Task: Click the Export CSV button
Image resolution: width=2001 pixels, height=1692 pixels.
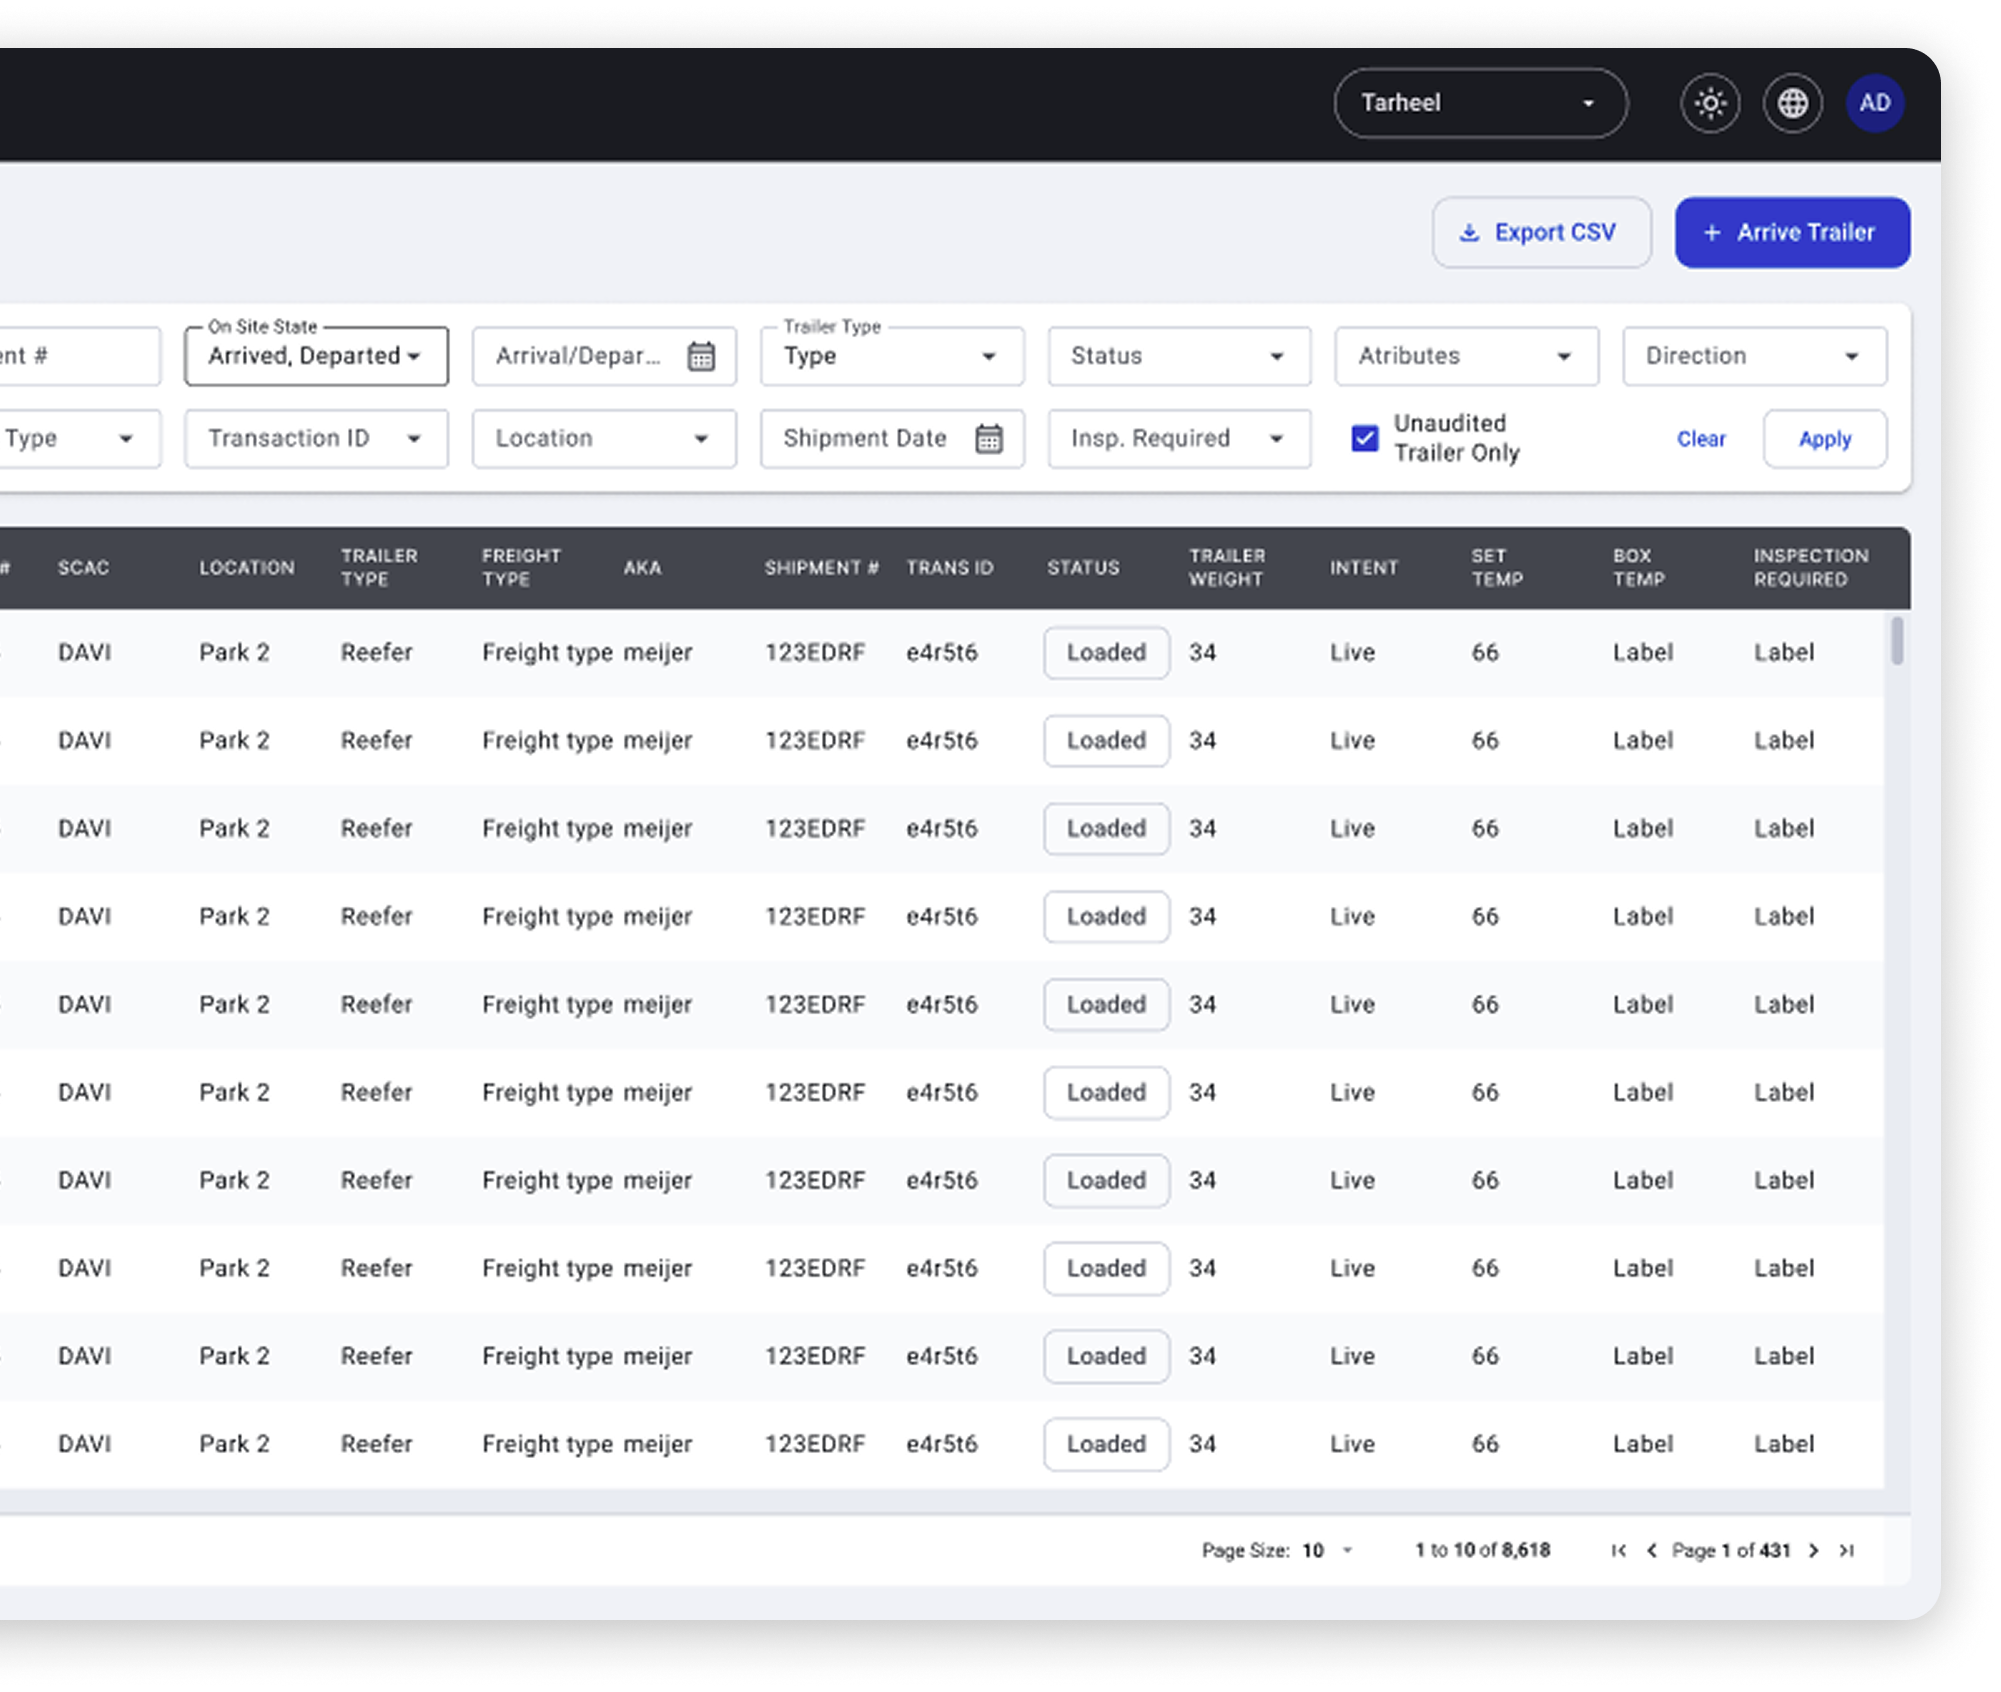Action: tap(1541, 232)
